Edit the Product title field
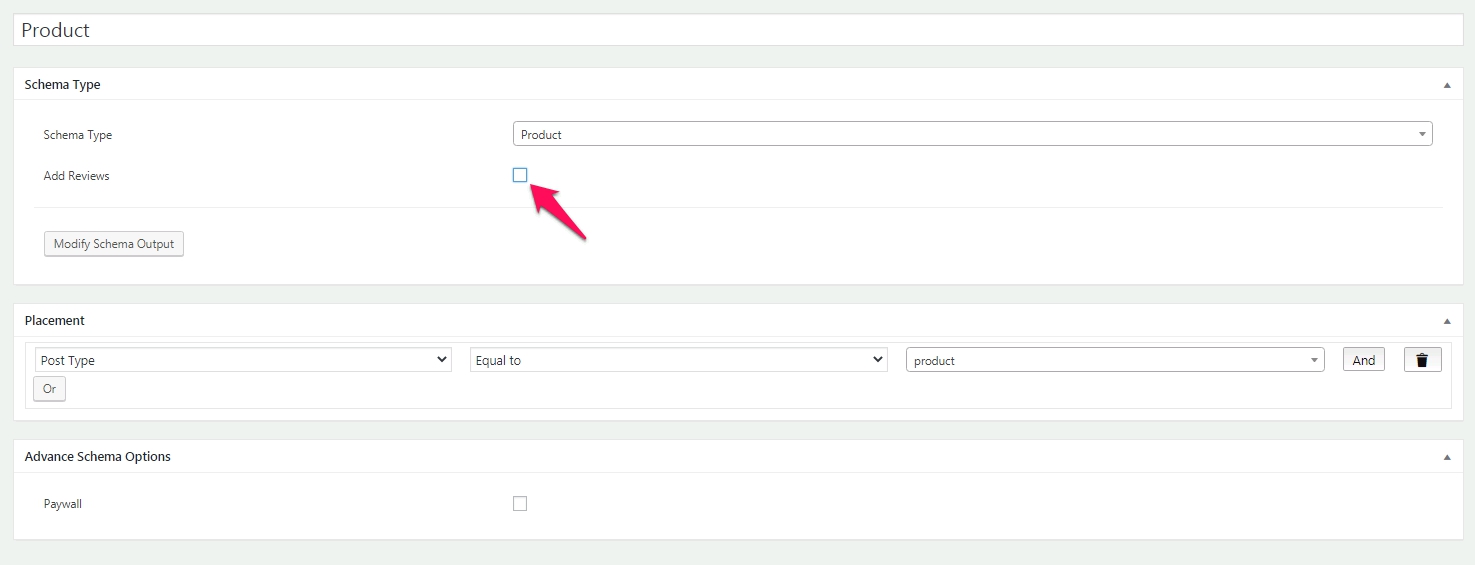Image resolution: width=1475 pixels, height=565 pixels. point(738,30)
